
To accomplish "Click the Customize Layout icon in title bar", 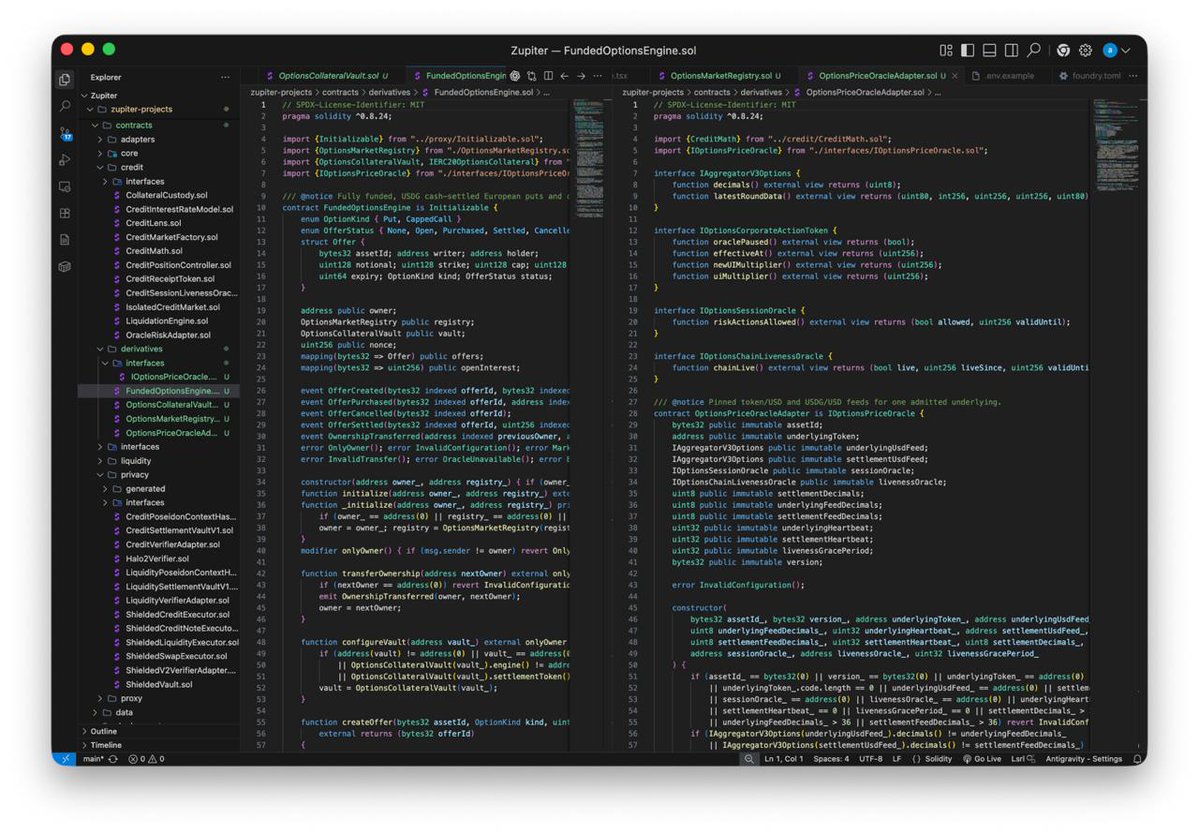I will tap(946, 50).
